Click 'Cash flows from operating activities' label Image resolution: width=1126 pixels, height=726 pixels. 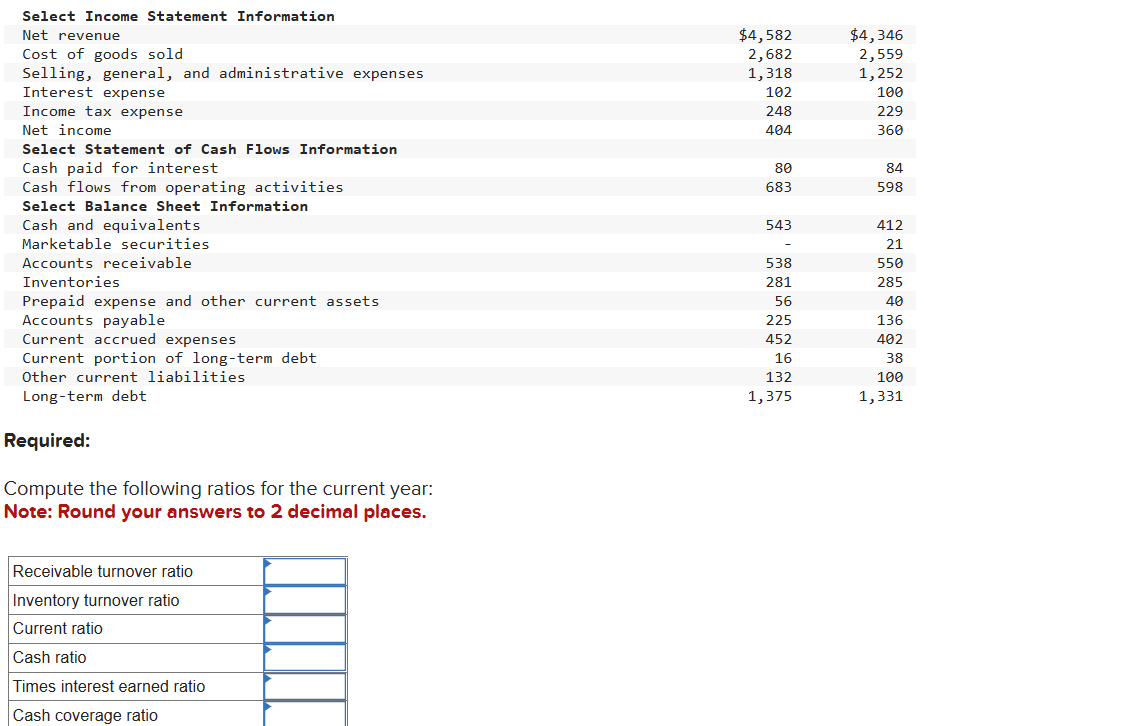pos(182,187)
